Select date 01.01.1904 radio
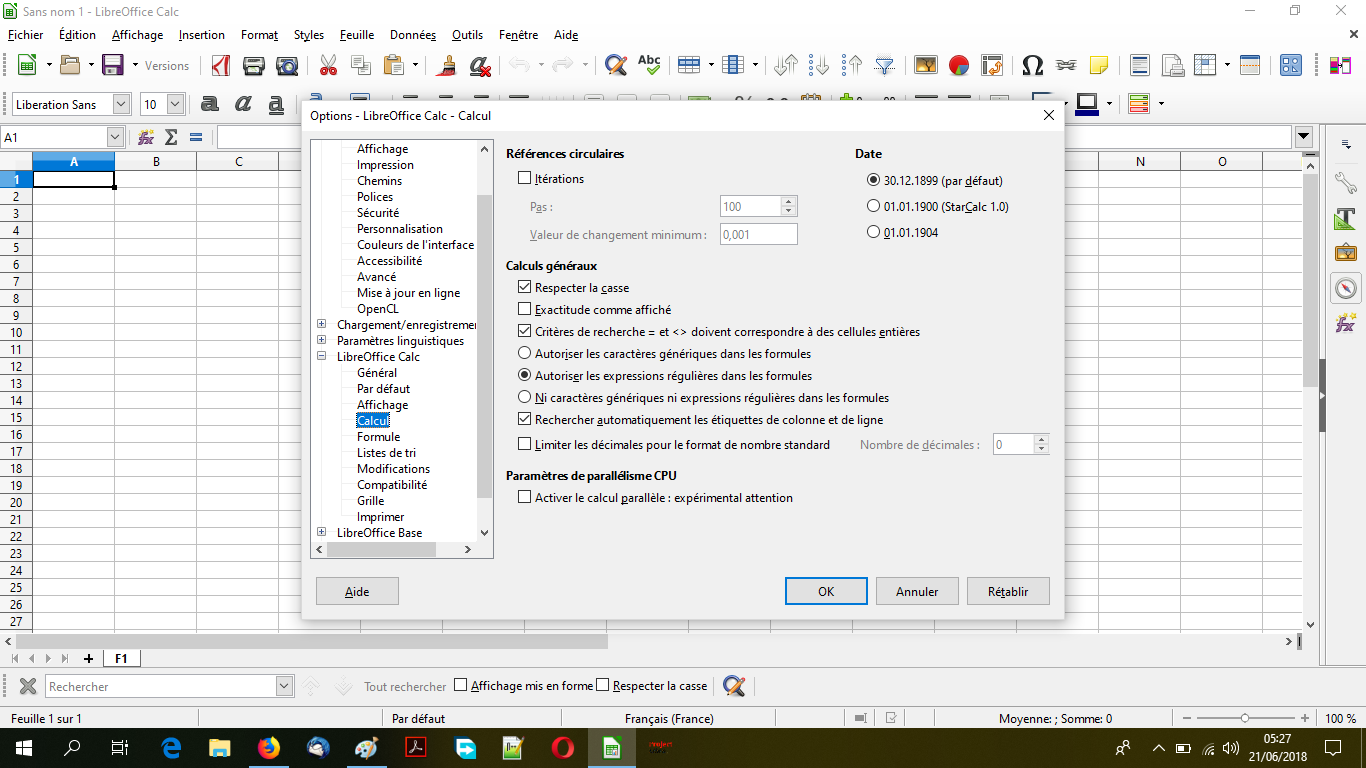 [x=874, y=232]
